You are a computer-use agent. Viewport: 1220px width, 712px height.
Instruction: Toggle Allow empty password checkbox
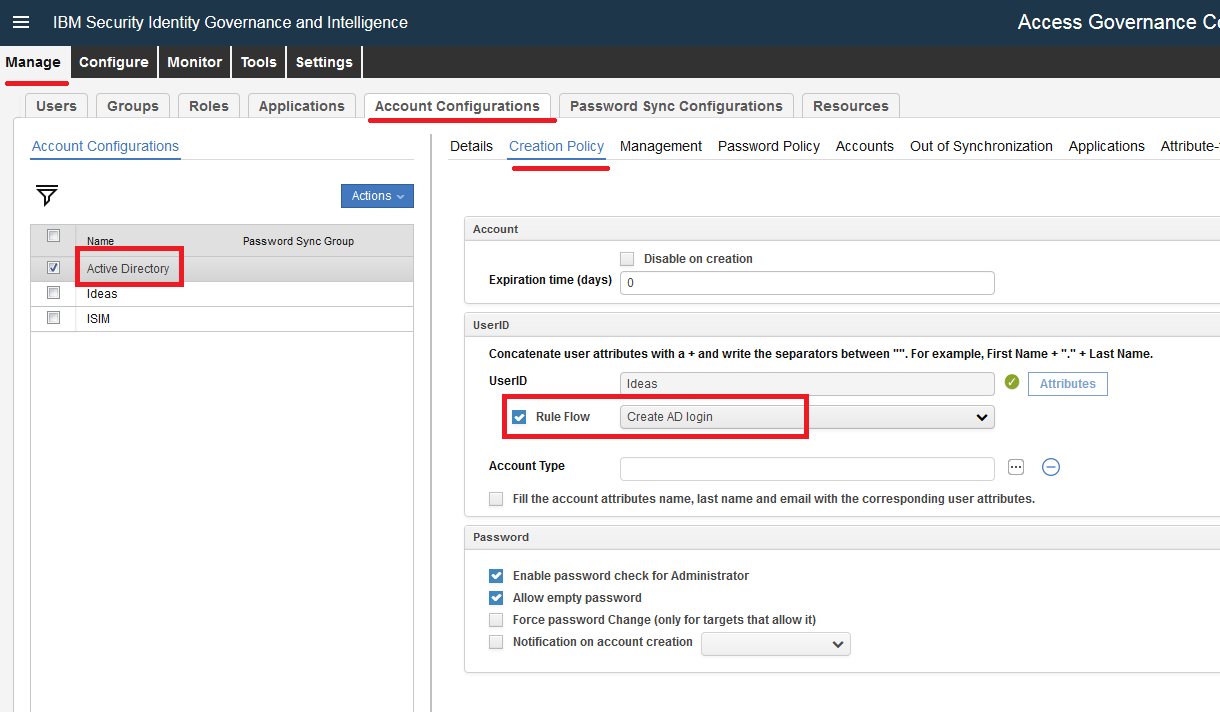(x=496, y=598)
